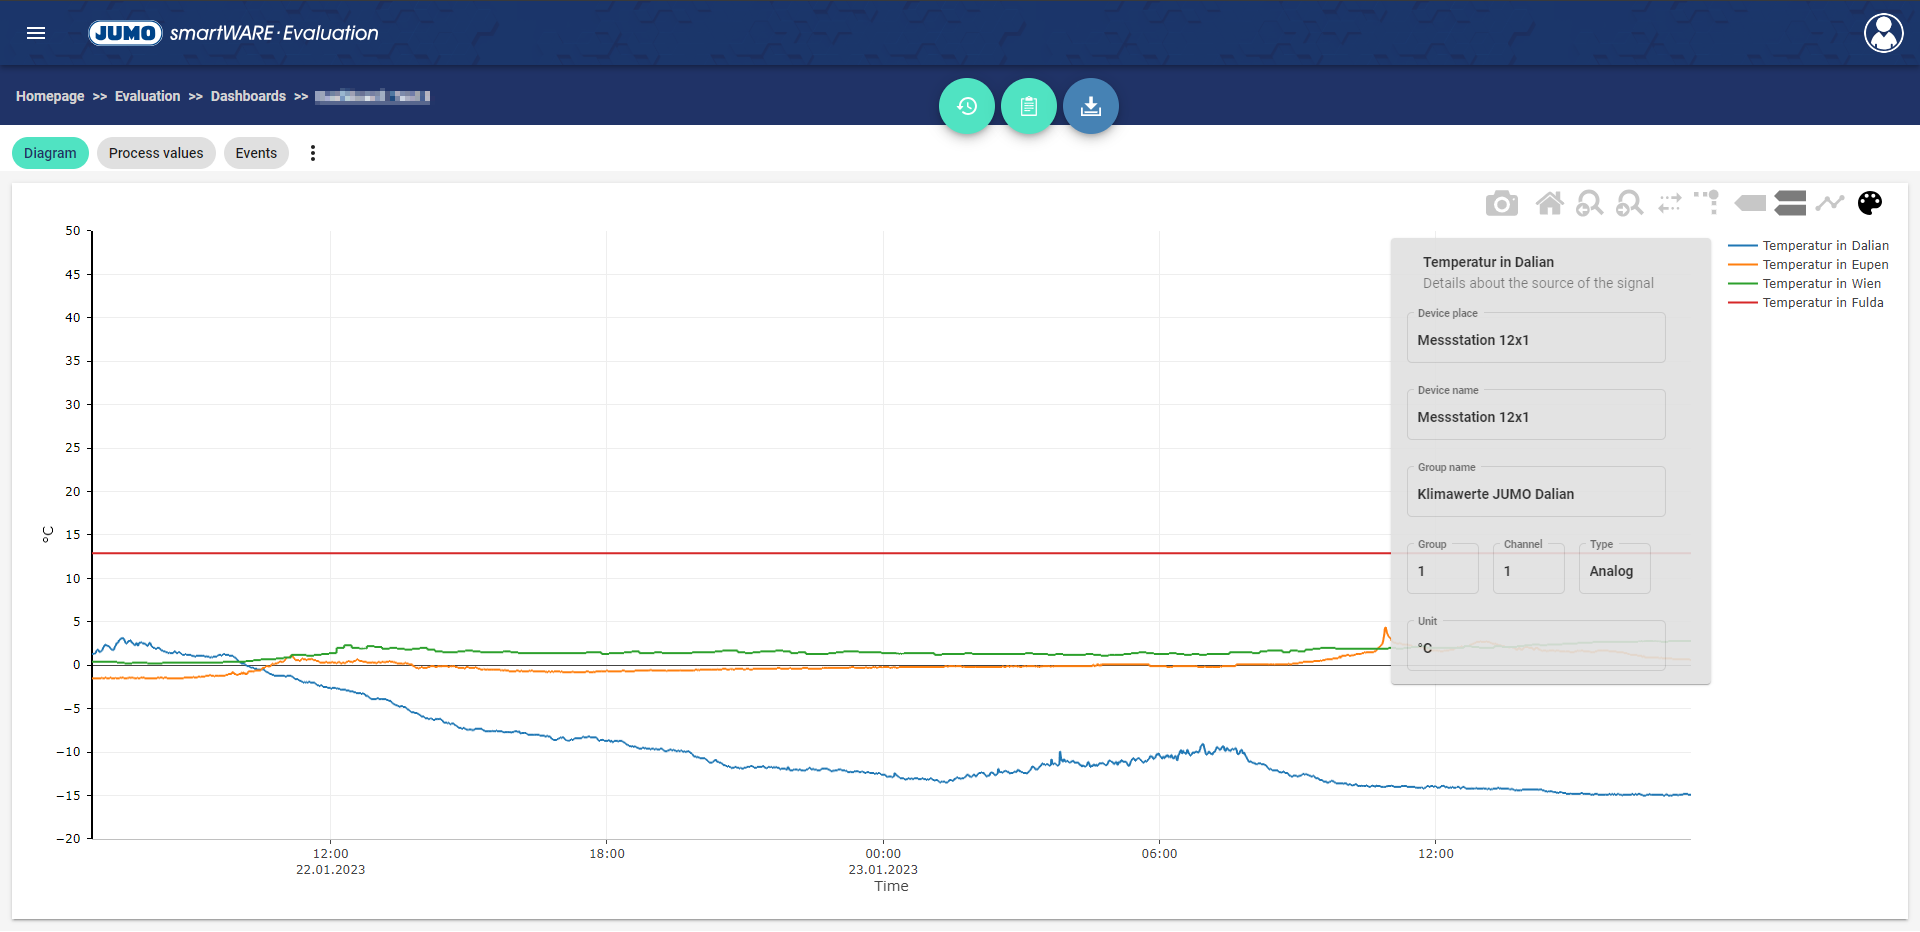Open the three-dot more options menu
The image size is (1920, 932).
(x=313, y=153)
